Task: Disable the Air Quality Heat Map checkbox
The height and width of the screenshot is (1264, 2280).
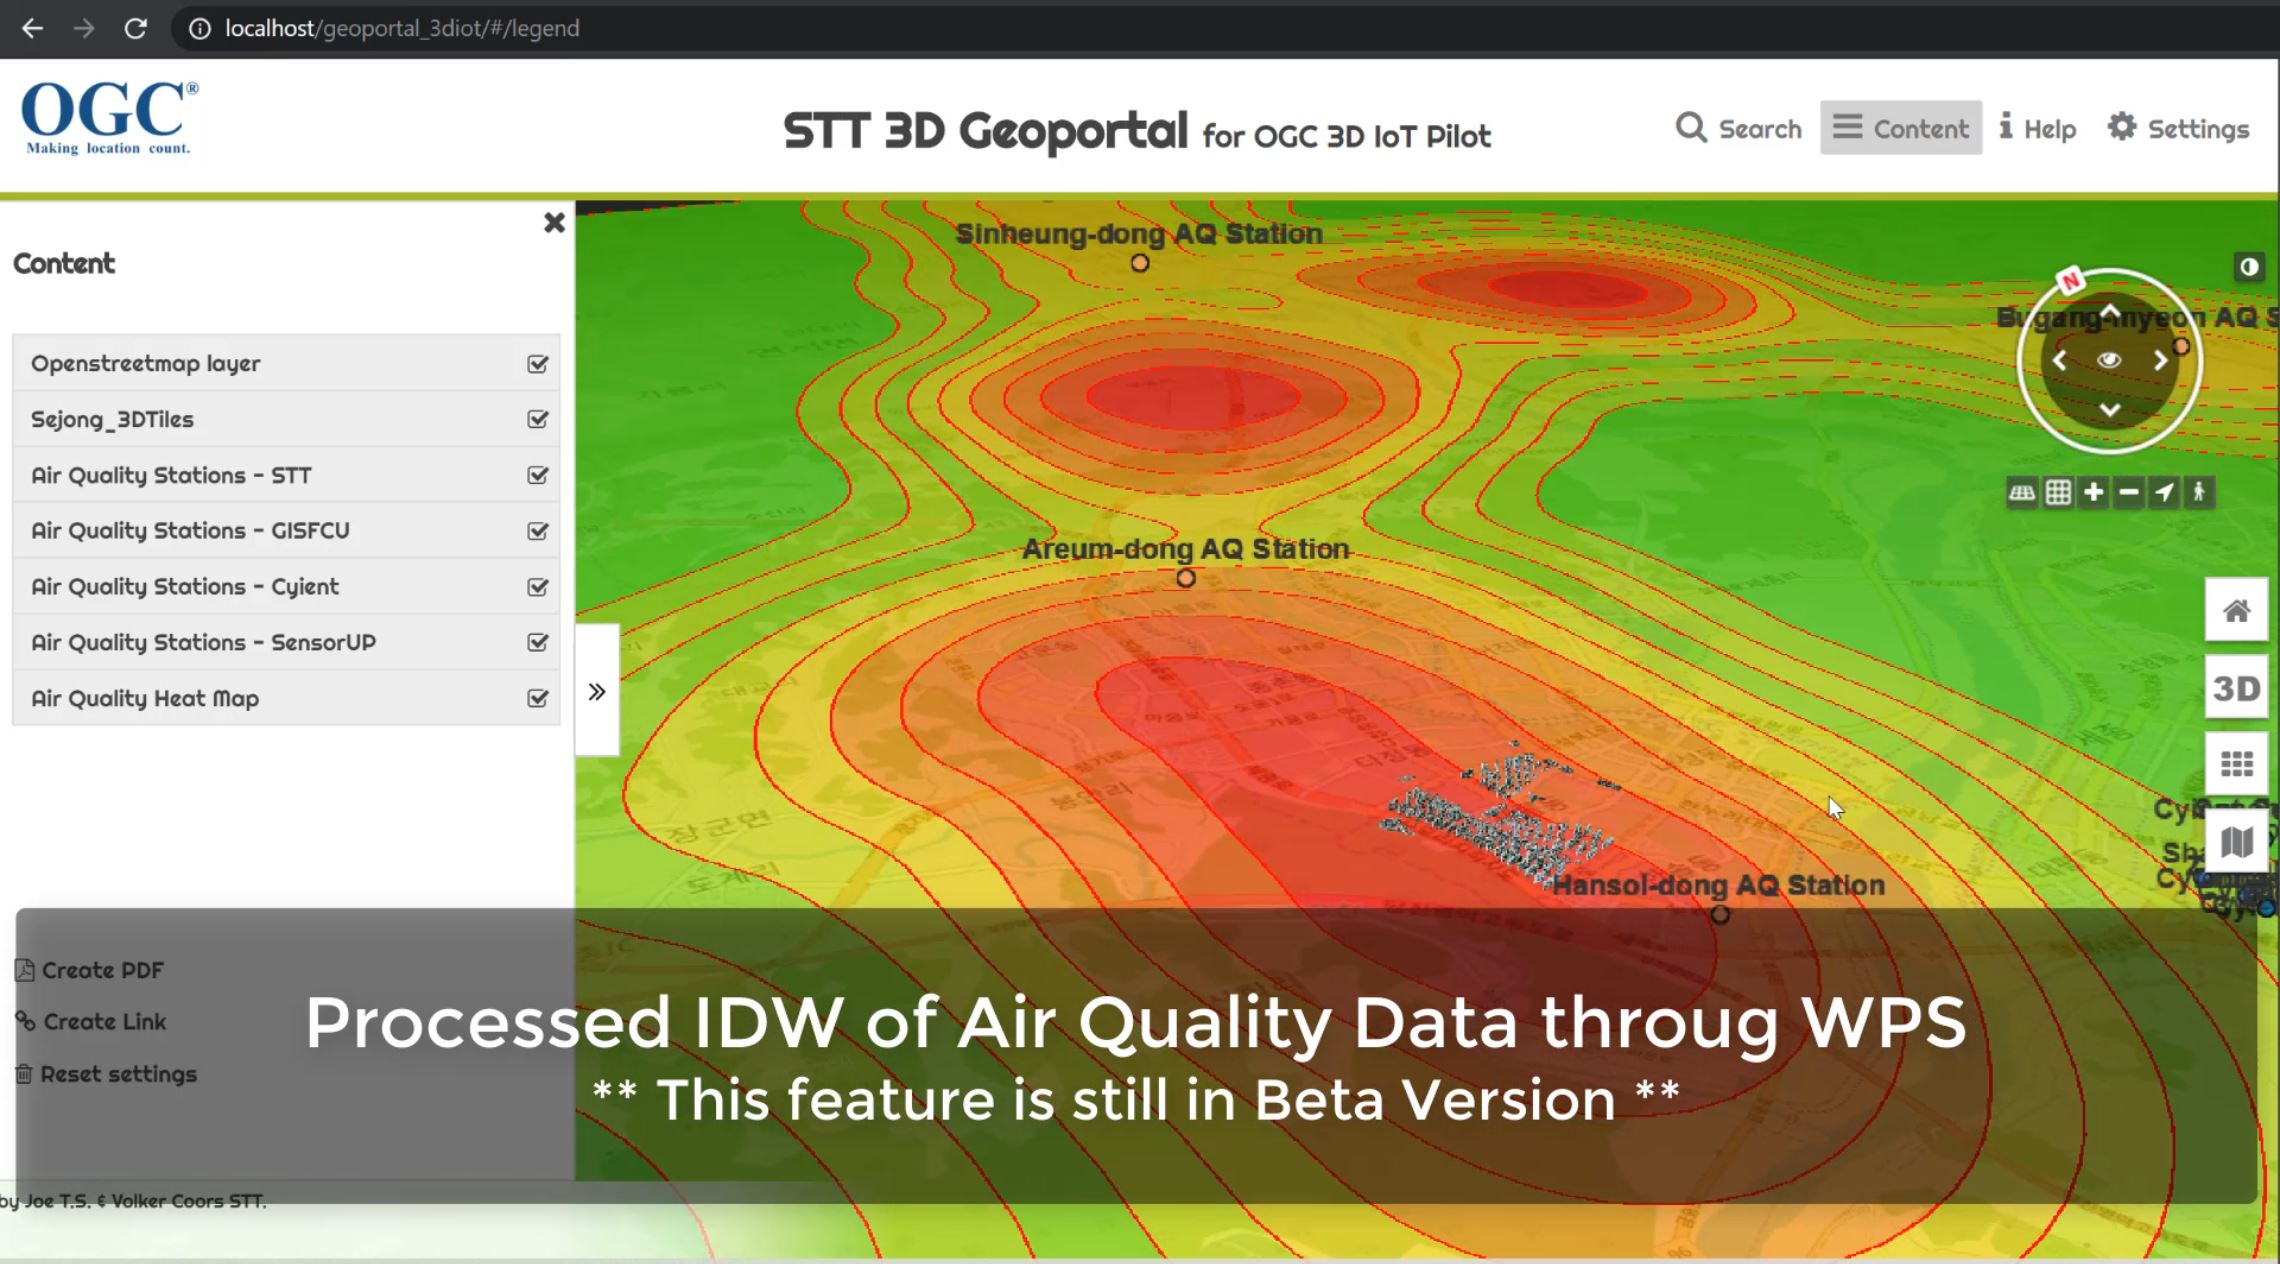Action: coord(538,698)
